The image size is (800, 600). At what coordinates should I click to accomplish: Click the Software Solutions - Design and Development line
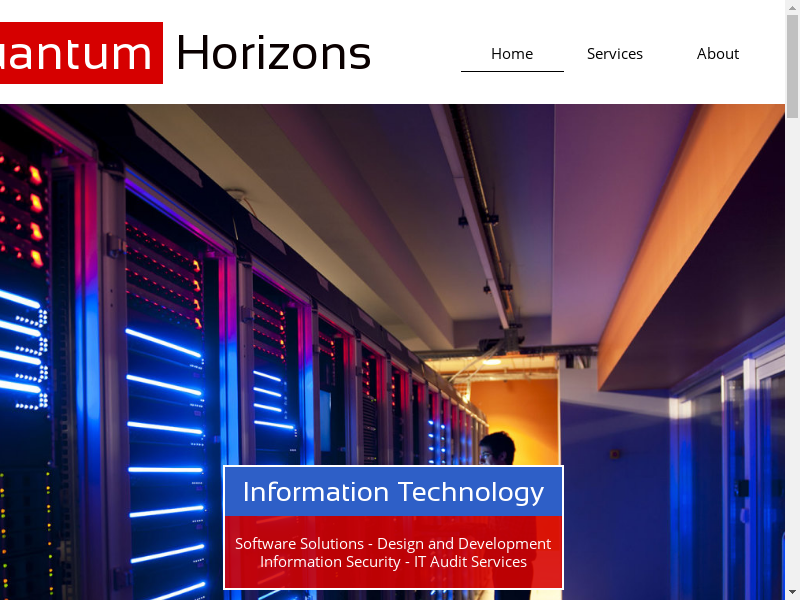tap(393, 544)
